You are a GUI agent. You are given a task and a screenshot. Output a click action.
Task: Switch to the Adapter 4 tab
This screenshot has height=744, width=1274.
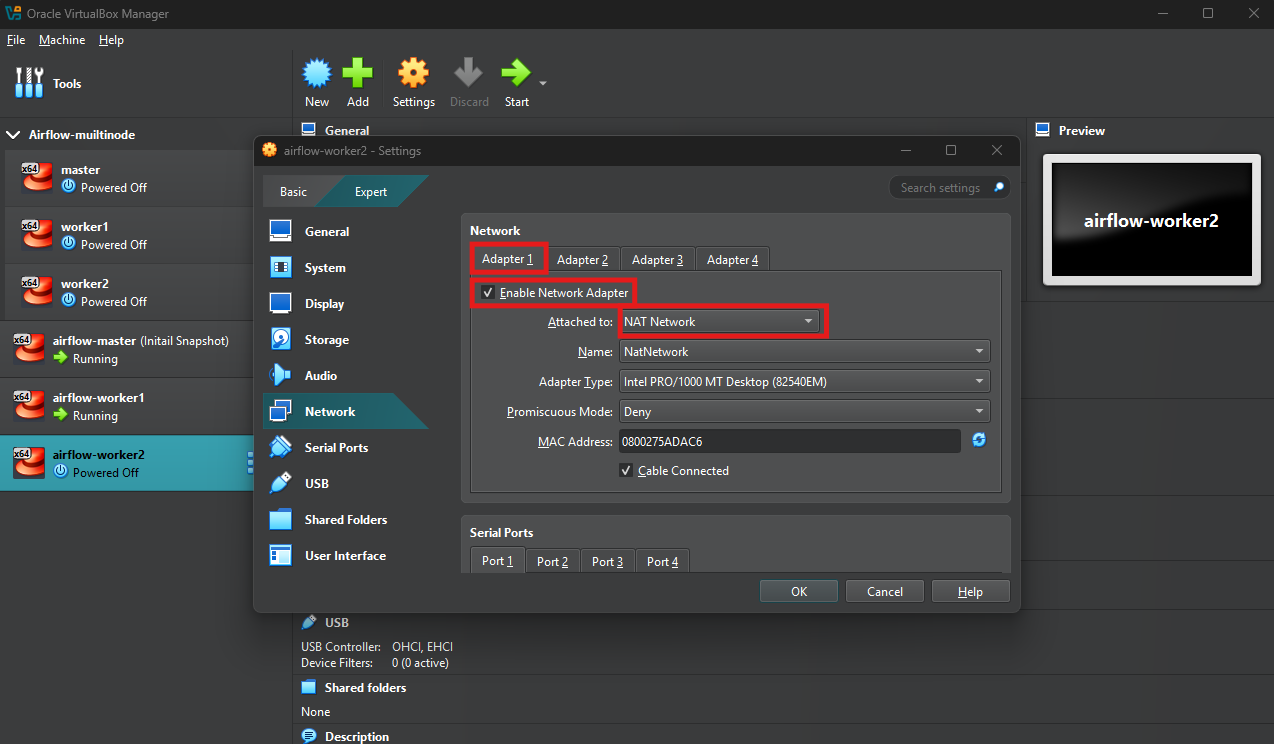click(x=732, y=260)
